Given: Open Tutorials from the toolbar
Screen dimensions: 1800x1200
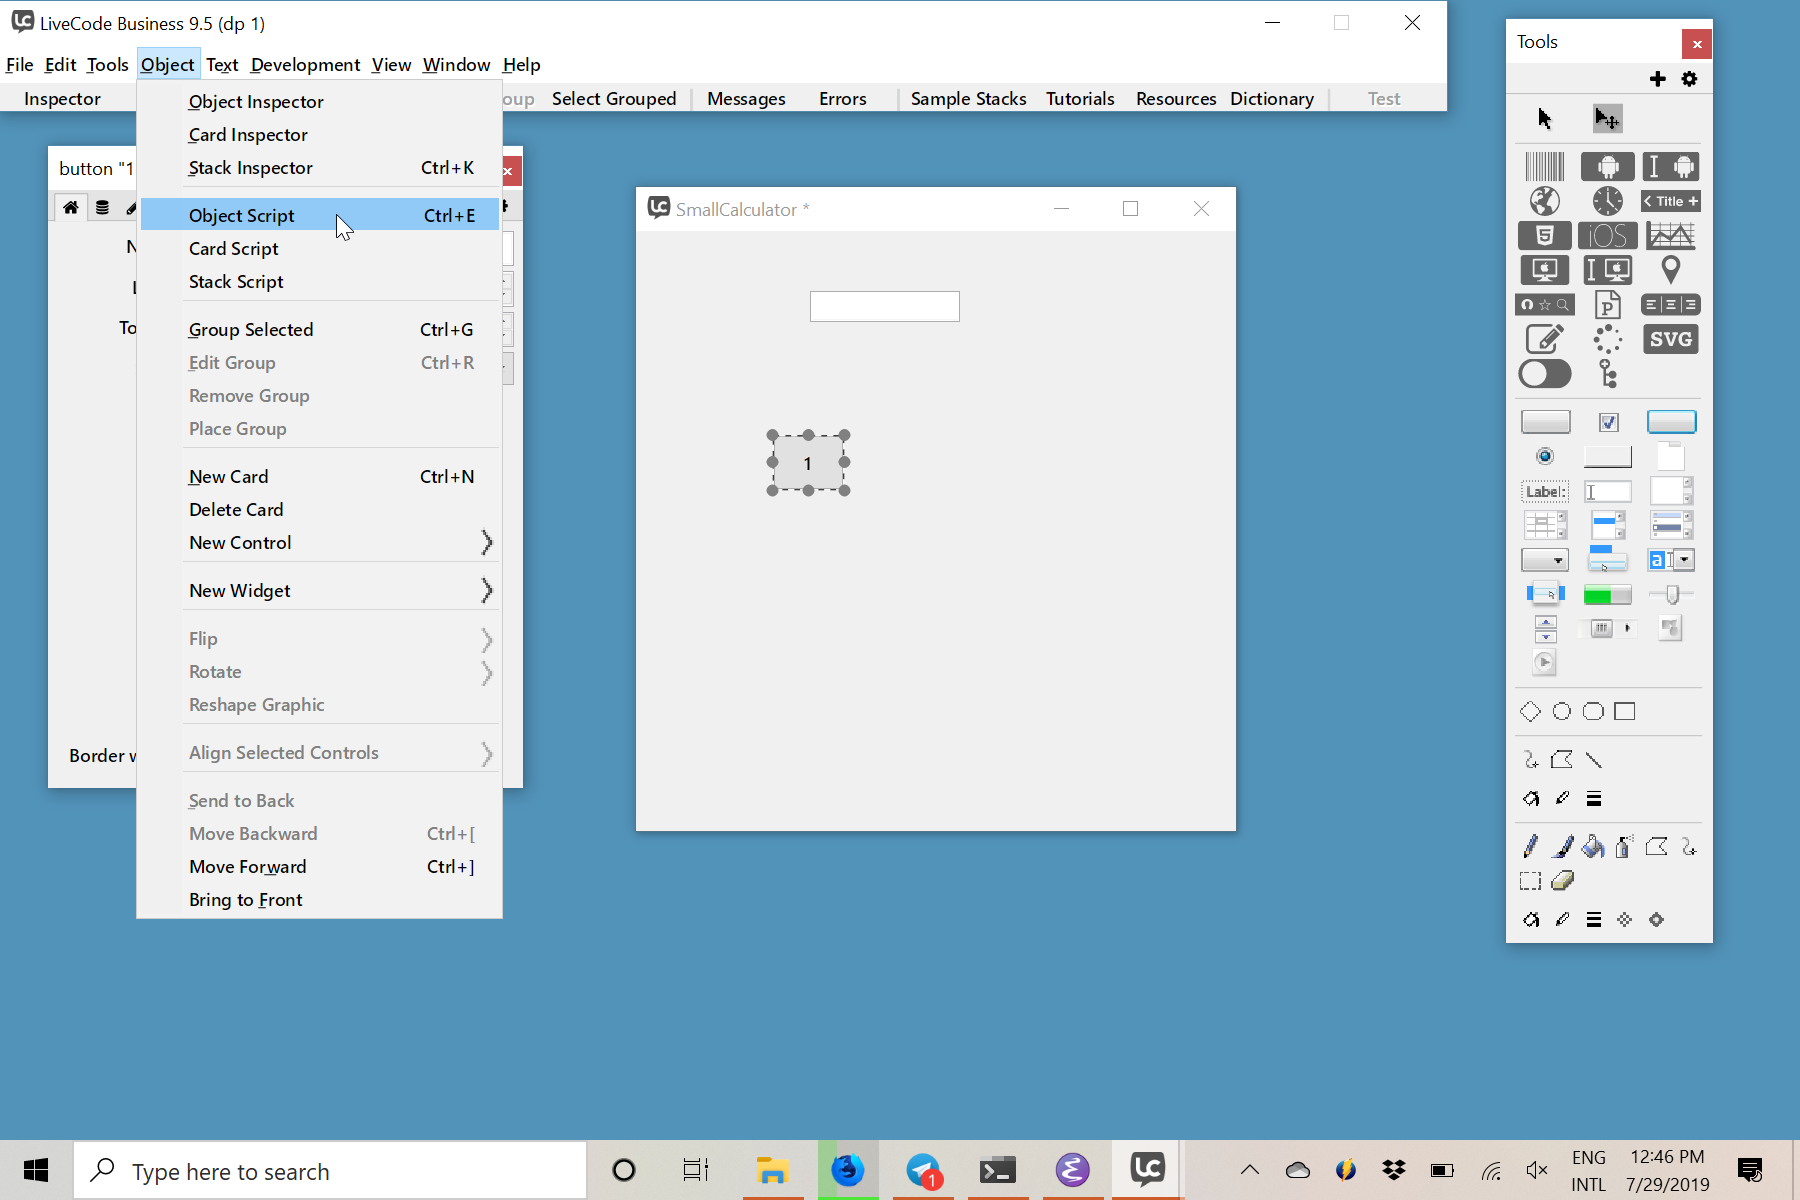Looking at the screenshot, I should click(1080, 98).
